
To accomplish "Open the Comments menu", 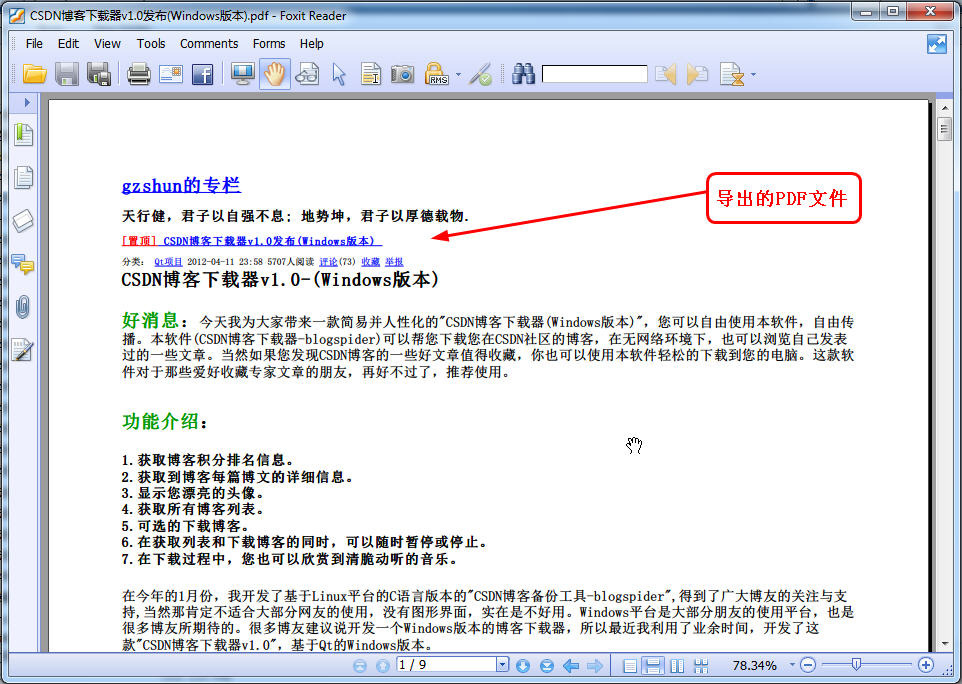I will click(209, 44).
